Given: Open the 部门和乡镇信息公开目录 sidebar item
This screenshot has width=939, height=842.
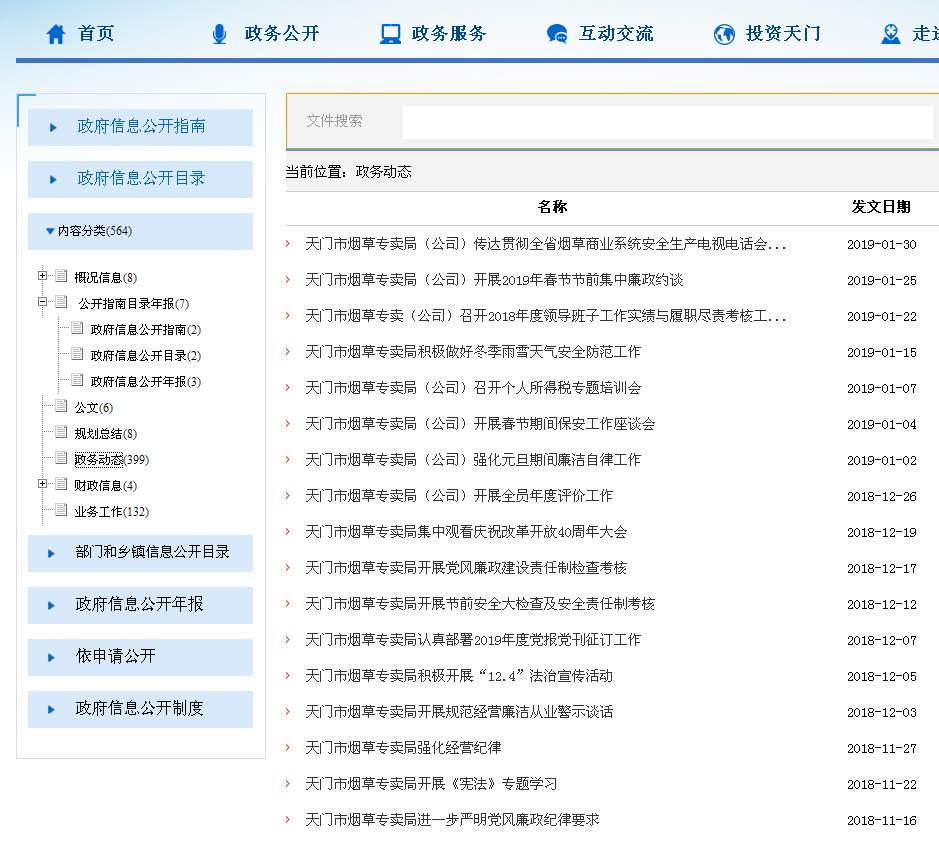Looking at the screenshot, I should click(152, 552).
